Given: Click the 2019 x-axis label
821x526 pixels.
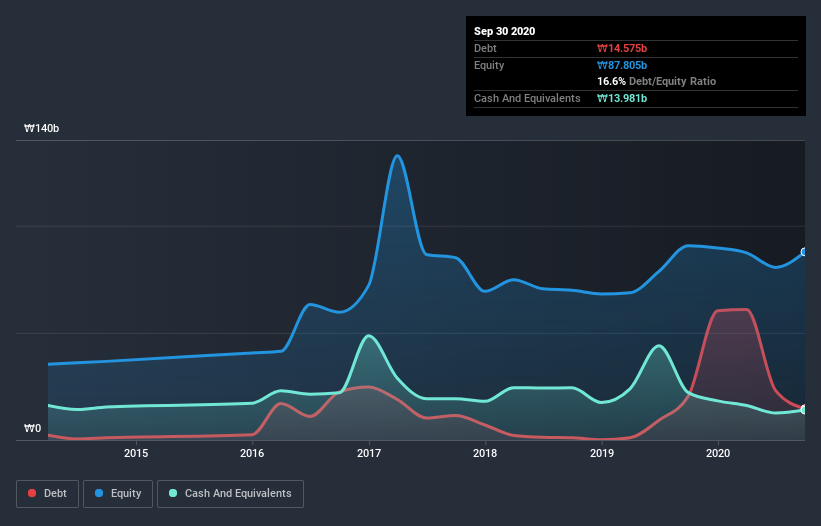Looking at the screenshot, I should (602, 453).
